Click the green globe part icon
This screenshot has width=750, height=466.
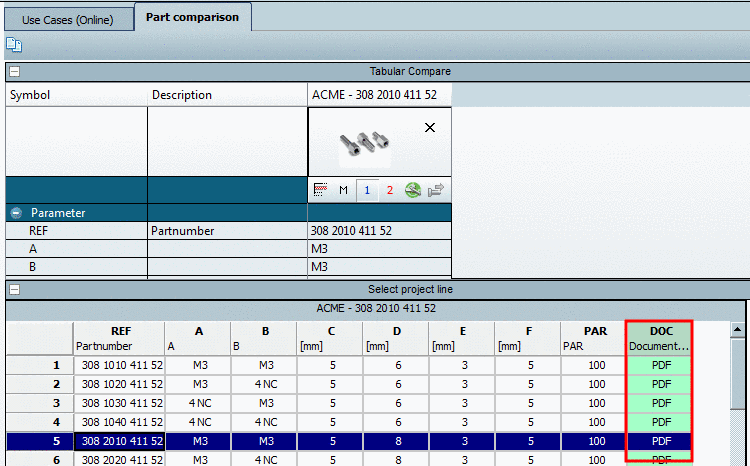click(413, 190)
